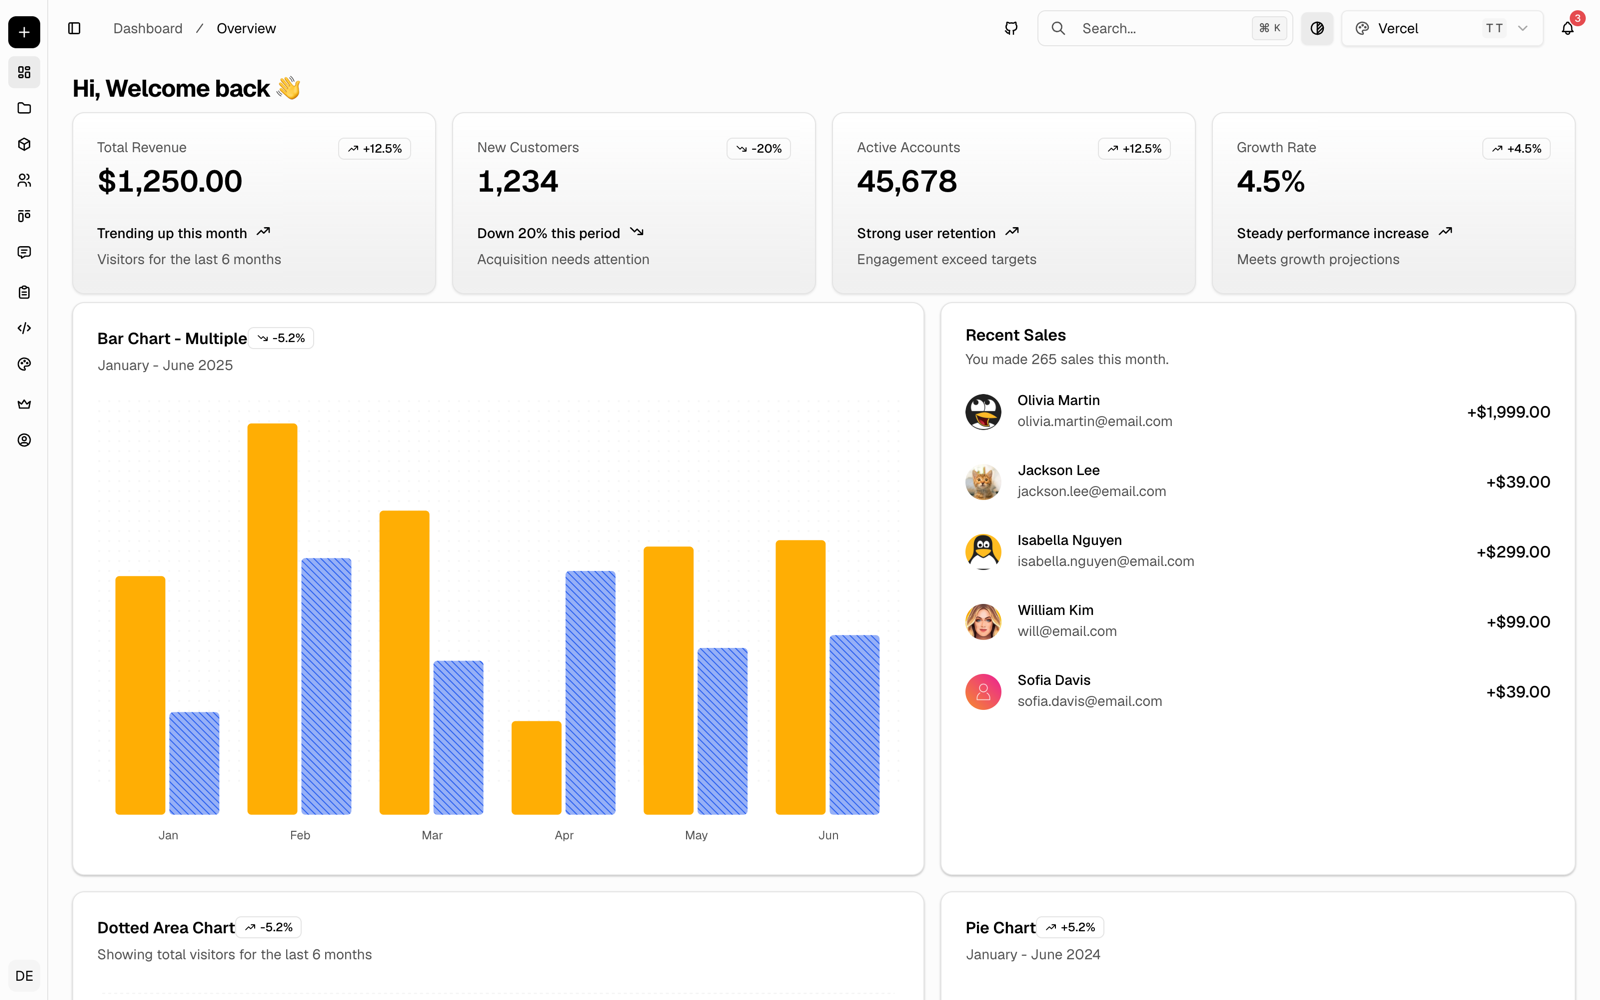Open the folder icon in the sidebar
The image size is (1600, 1000).
click(24, 108)
